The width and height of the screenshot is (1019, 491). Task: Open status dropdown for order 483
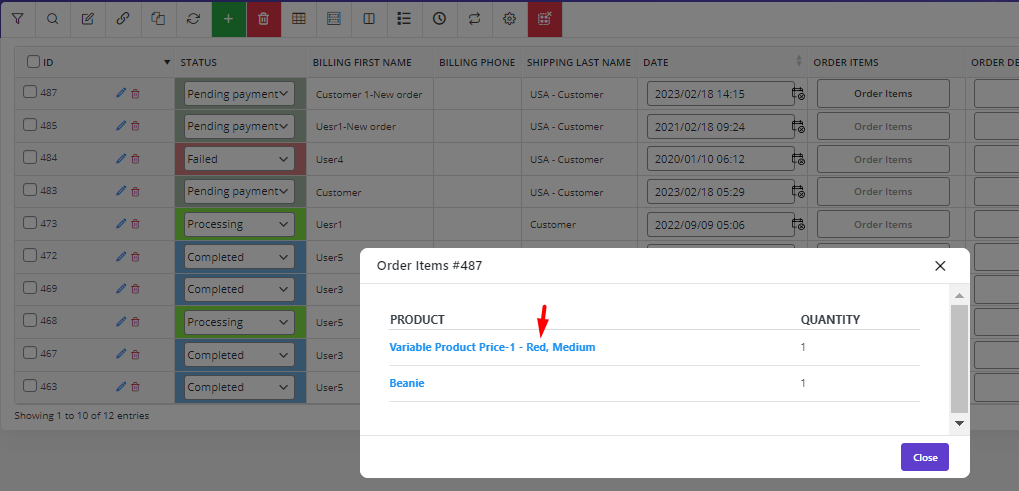239,191
